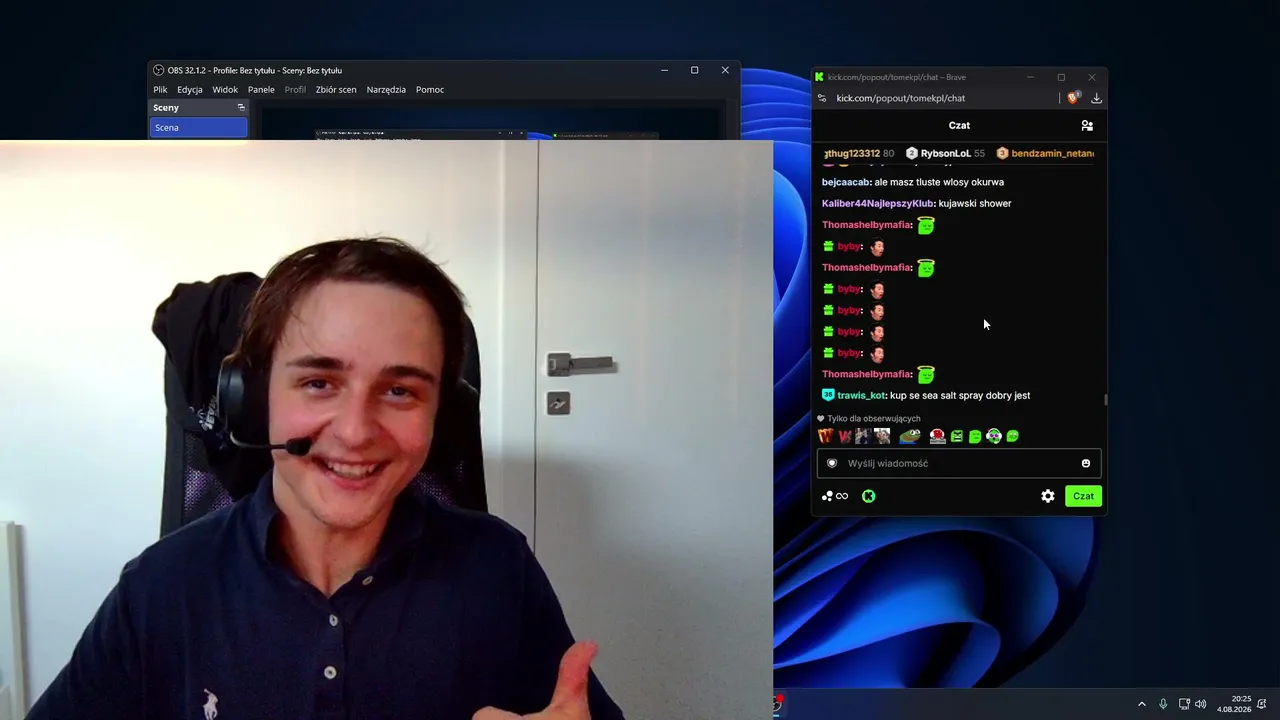Open the chat users list icon

click(x=1087, y=126)
